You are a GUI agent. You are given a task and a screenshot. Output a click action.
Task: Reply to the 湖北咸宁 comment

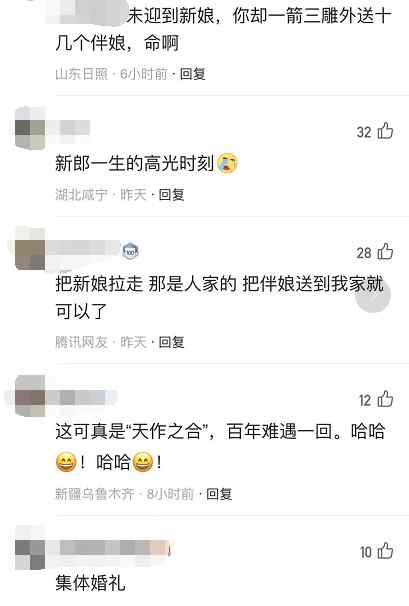(172, 194)
